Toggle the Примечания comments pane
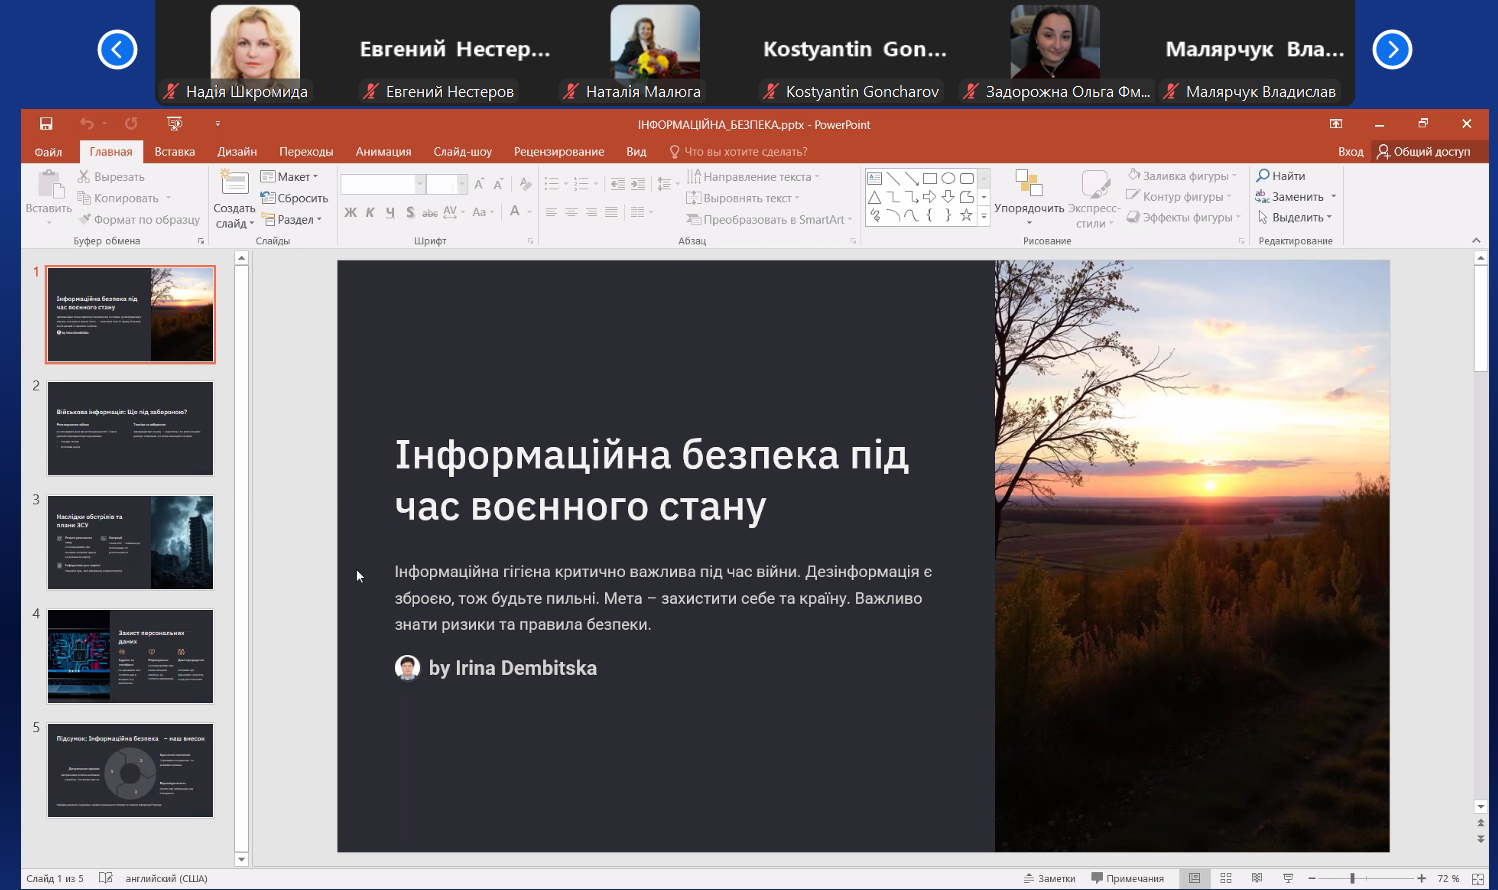1498x890 pixels. tap(1127, 878)
